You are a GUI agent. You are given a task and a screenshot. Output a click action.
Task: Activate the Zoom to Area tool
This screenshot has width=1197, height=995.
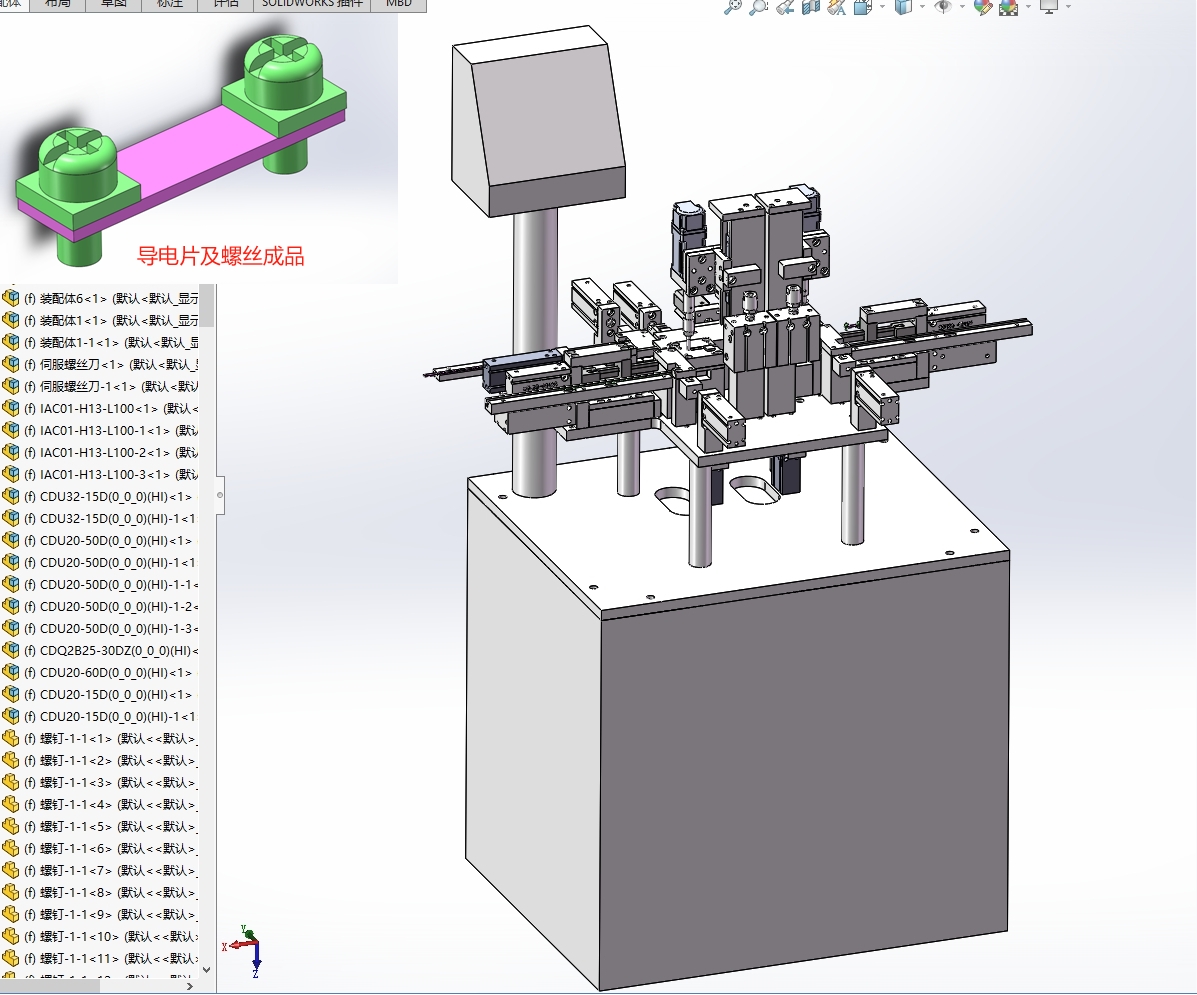click(x=758, y=7)
